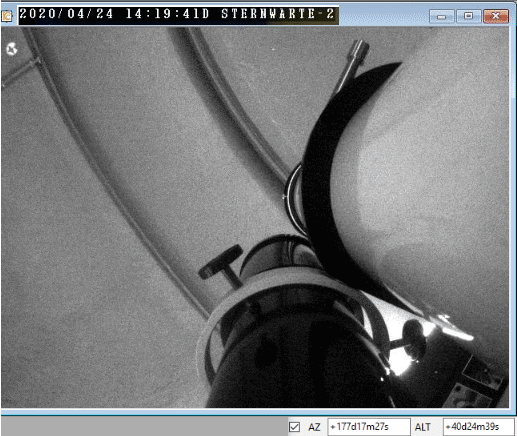Click the bright reflection on telescope mount
Screen dimensions: 517x436
pos(402,362)
